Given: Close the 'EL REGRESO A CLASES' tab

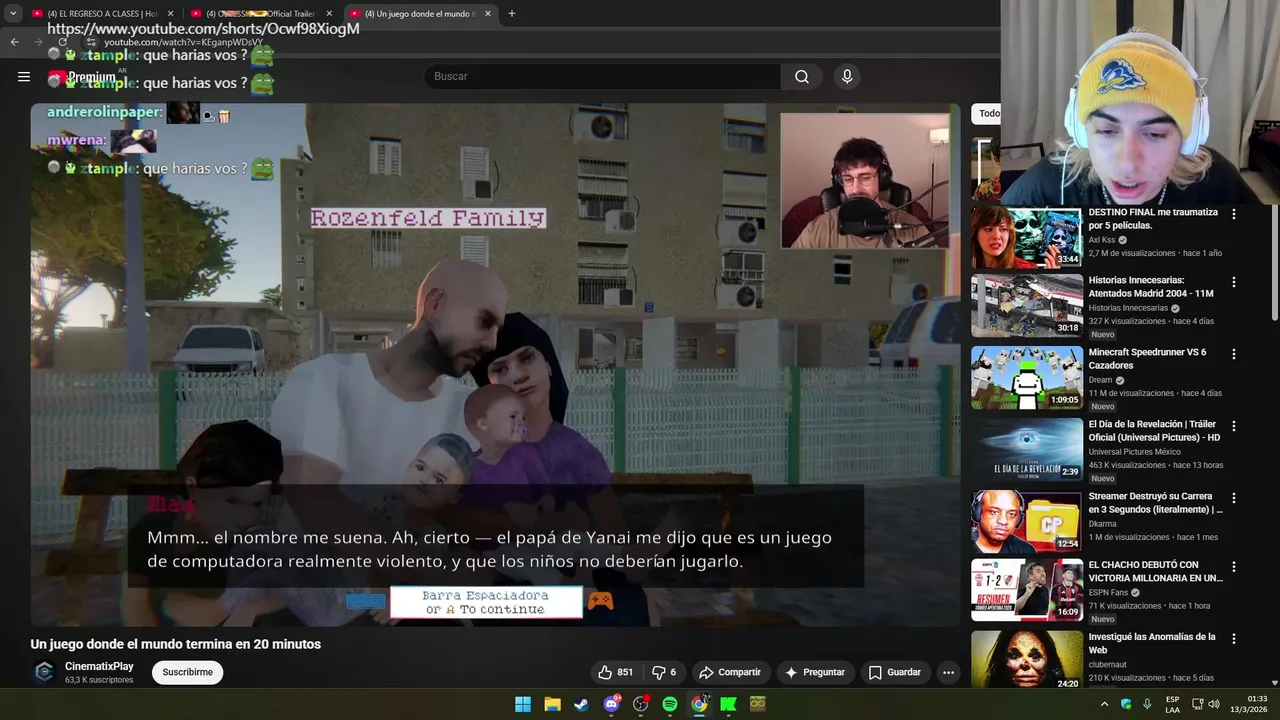Looking at the screenshot, I should click(170, 14).
